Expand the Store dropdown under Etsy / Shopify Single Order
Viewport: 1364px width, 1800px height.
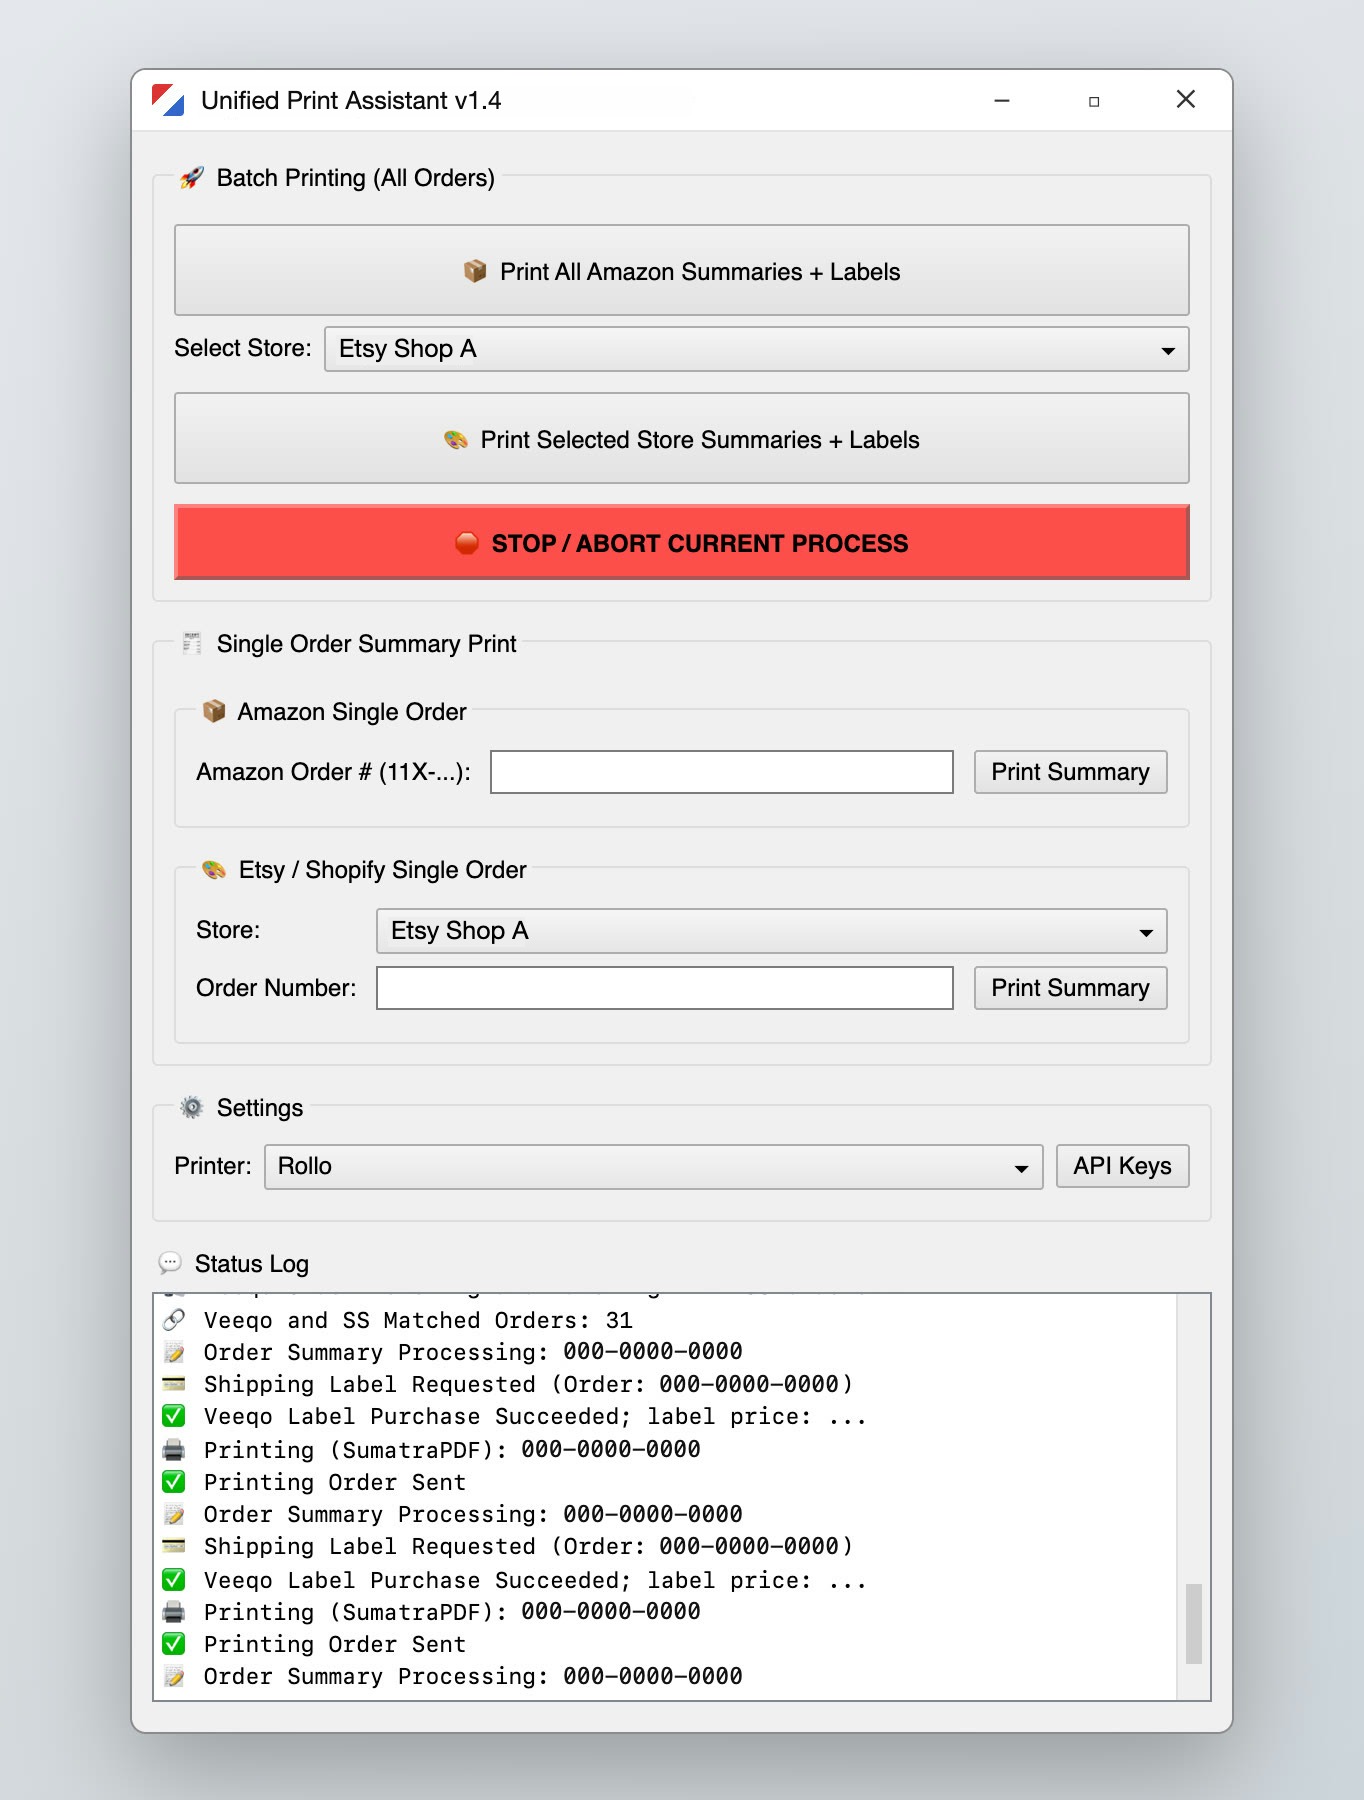coord(772,931)
